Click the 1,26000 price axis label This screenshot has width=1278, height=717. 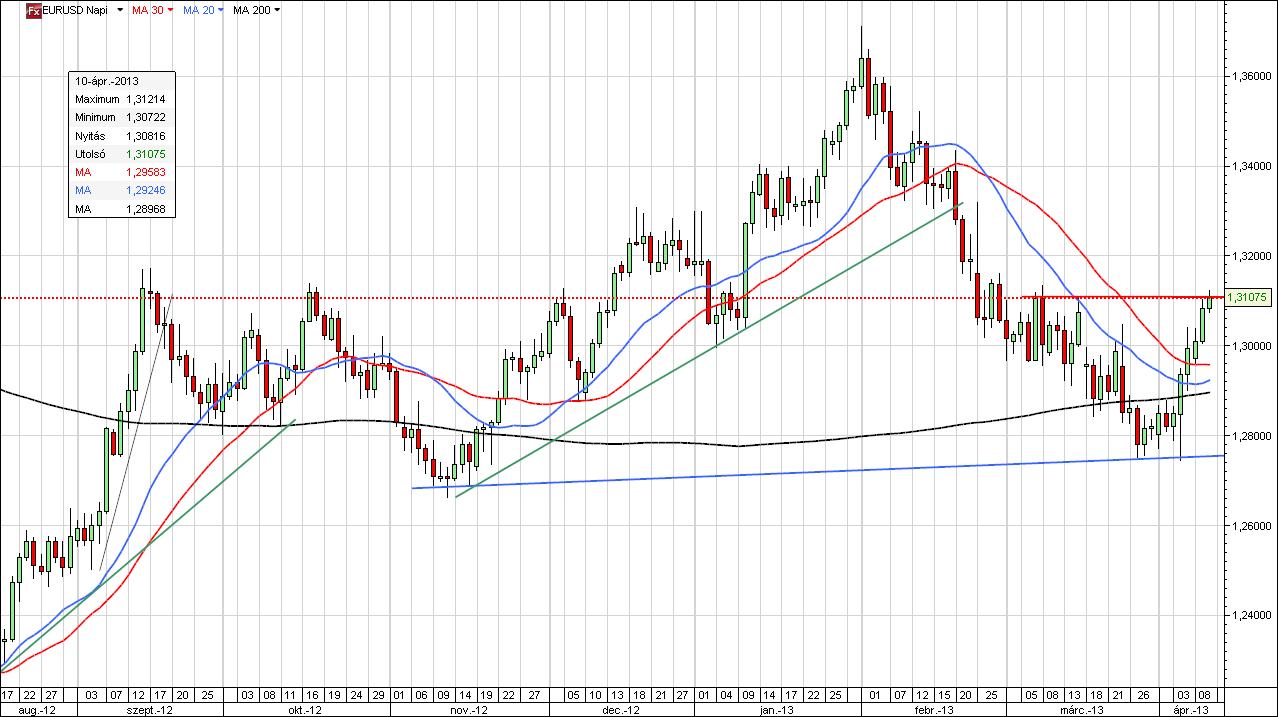coord(1252,526)
